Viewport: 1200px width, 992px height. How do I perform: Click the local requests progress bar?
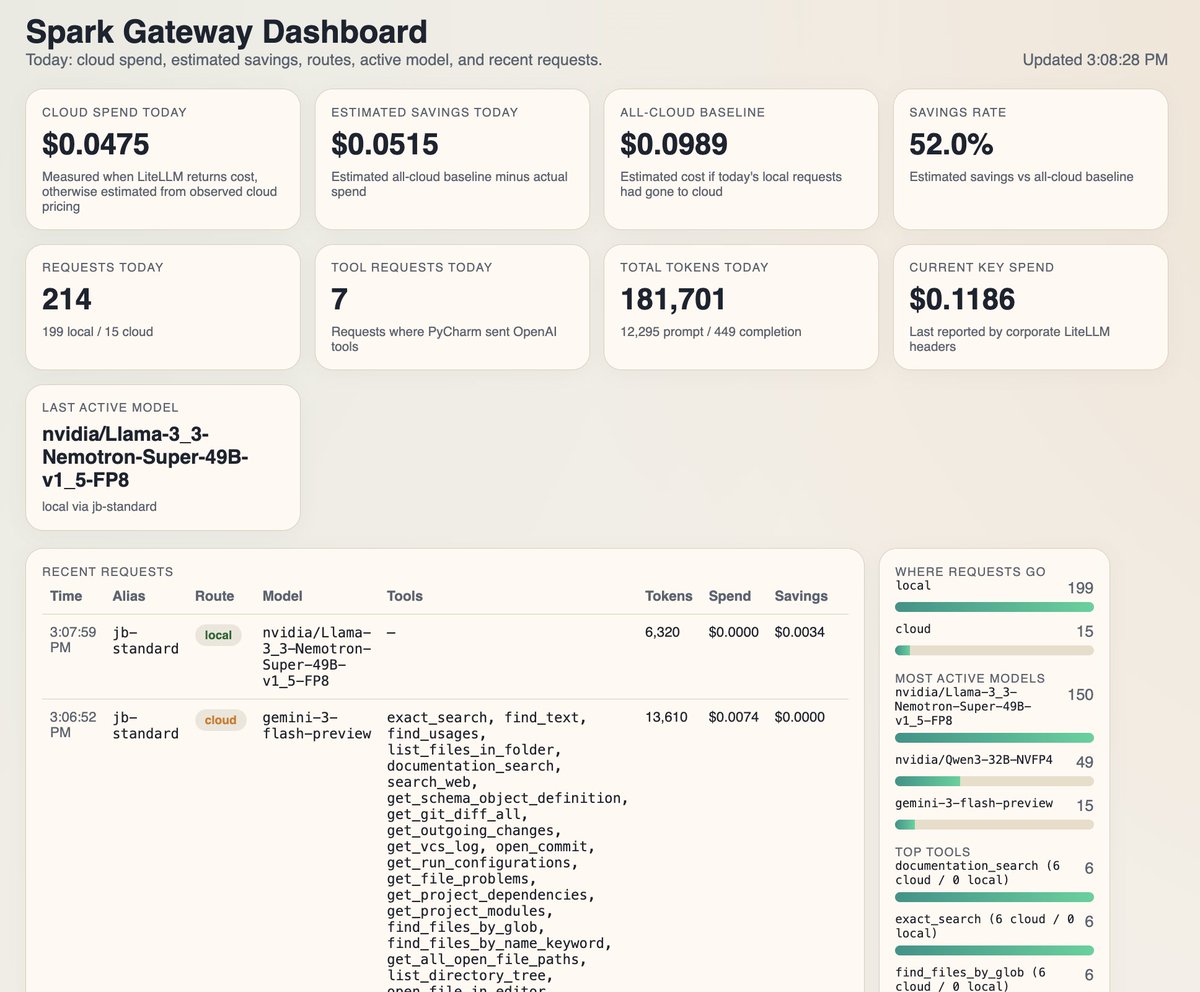pyautogui.click(x=994, y=607)
